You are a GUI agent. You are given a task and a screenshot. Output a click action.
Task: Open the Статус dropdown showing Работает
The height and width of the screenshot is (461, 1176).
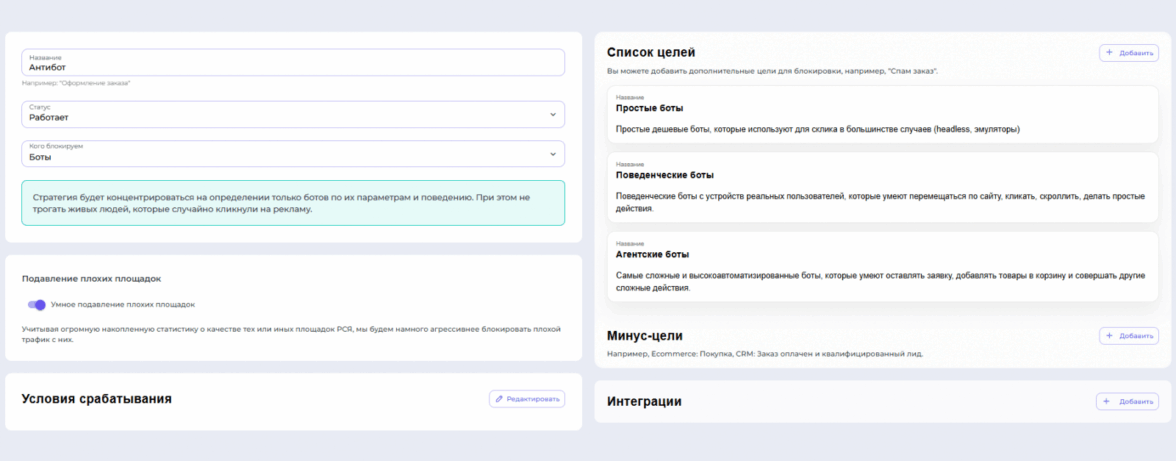(292, 114)
